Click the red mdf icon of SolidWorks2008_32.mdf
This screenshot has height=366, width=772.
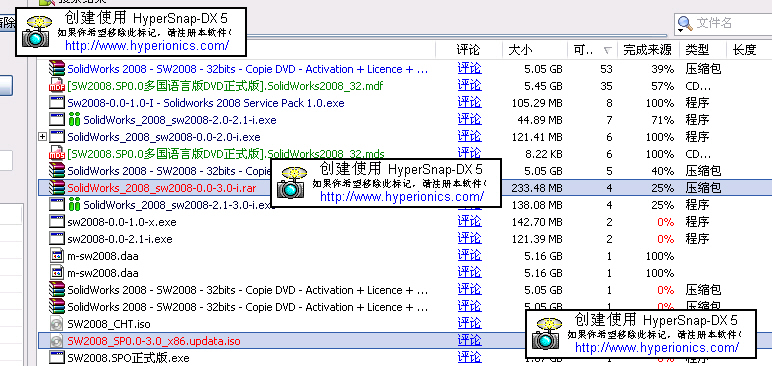click(x=57, y=86)
